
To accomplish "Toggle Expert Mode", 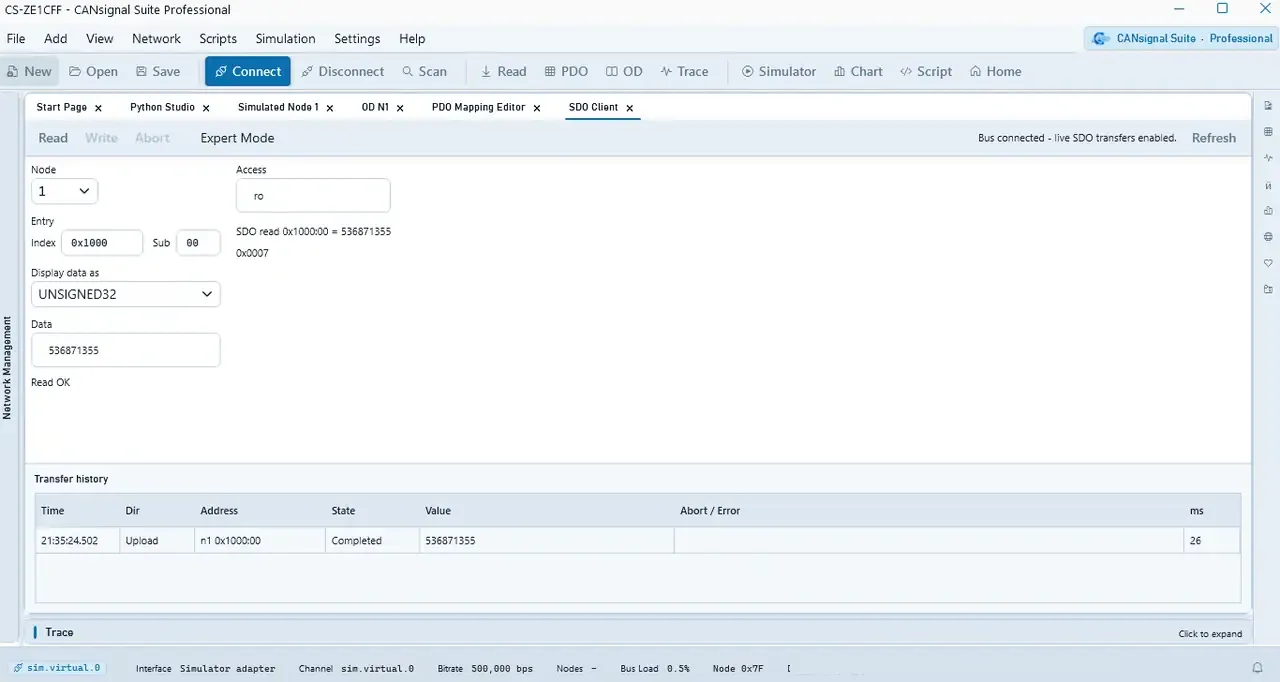I will click(x=237, y=138).
